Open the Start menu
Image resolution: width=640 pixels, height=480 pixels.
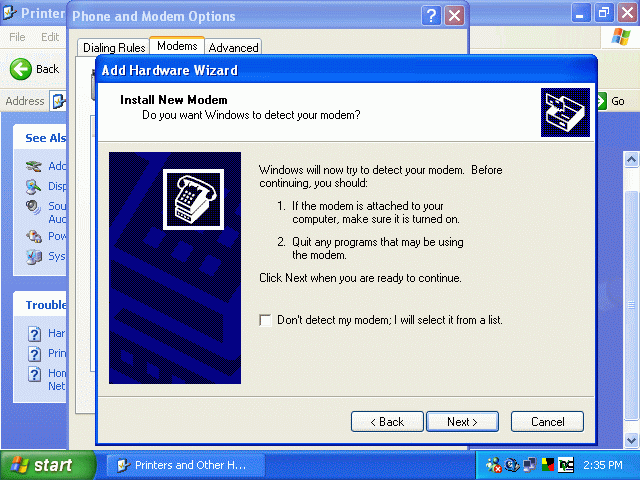47,465
